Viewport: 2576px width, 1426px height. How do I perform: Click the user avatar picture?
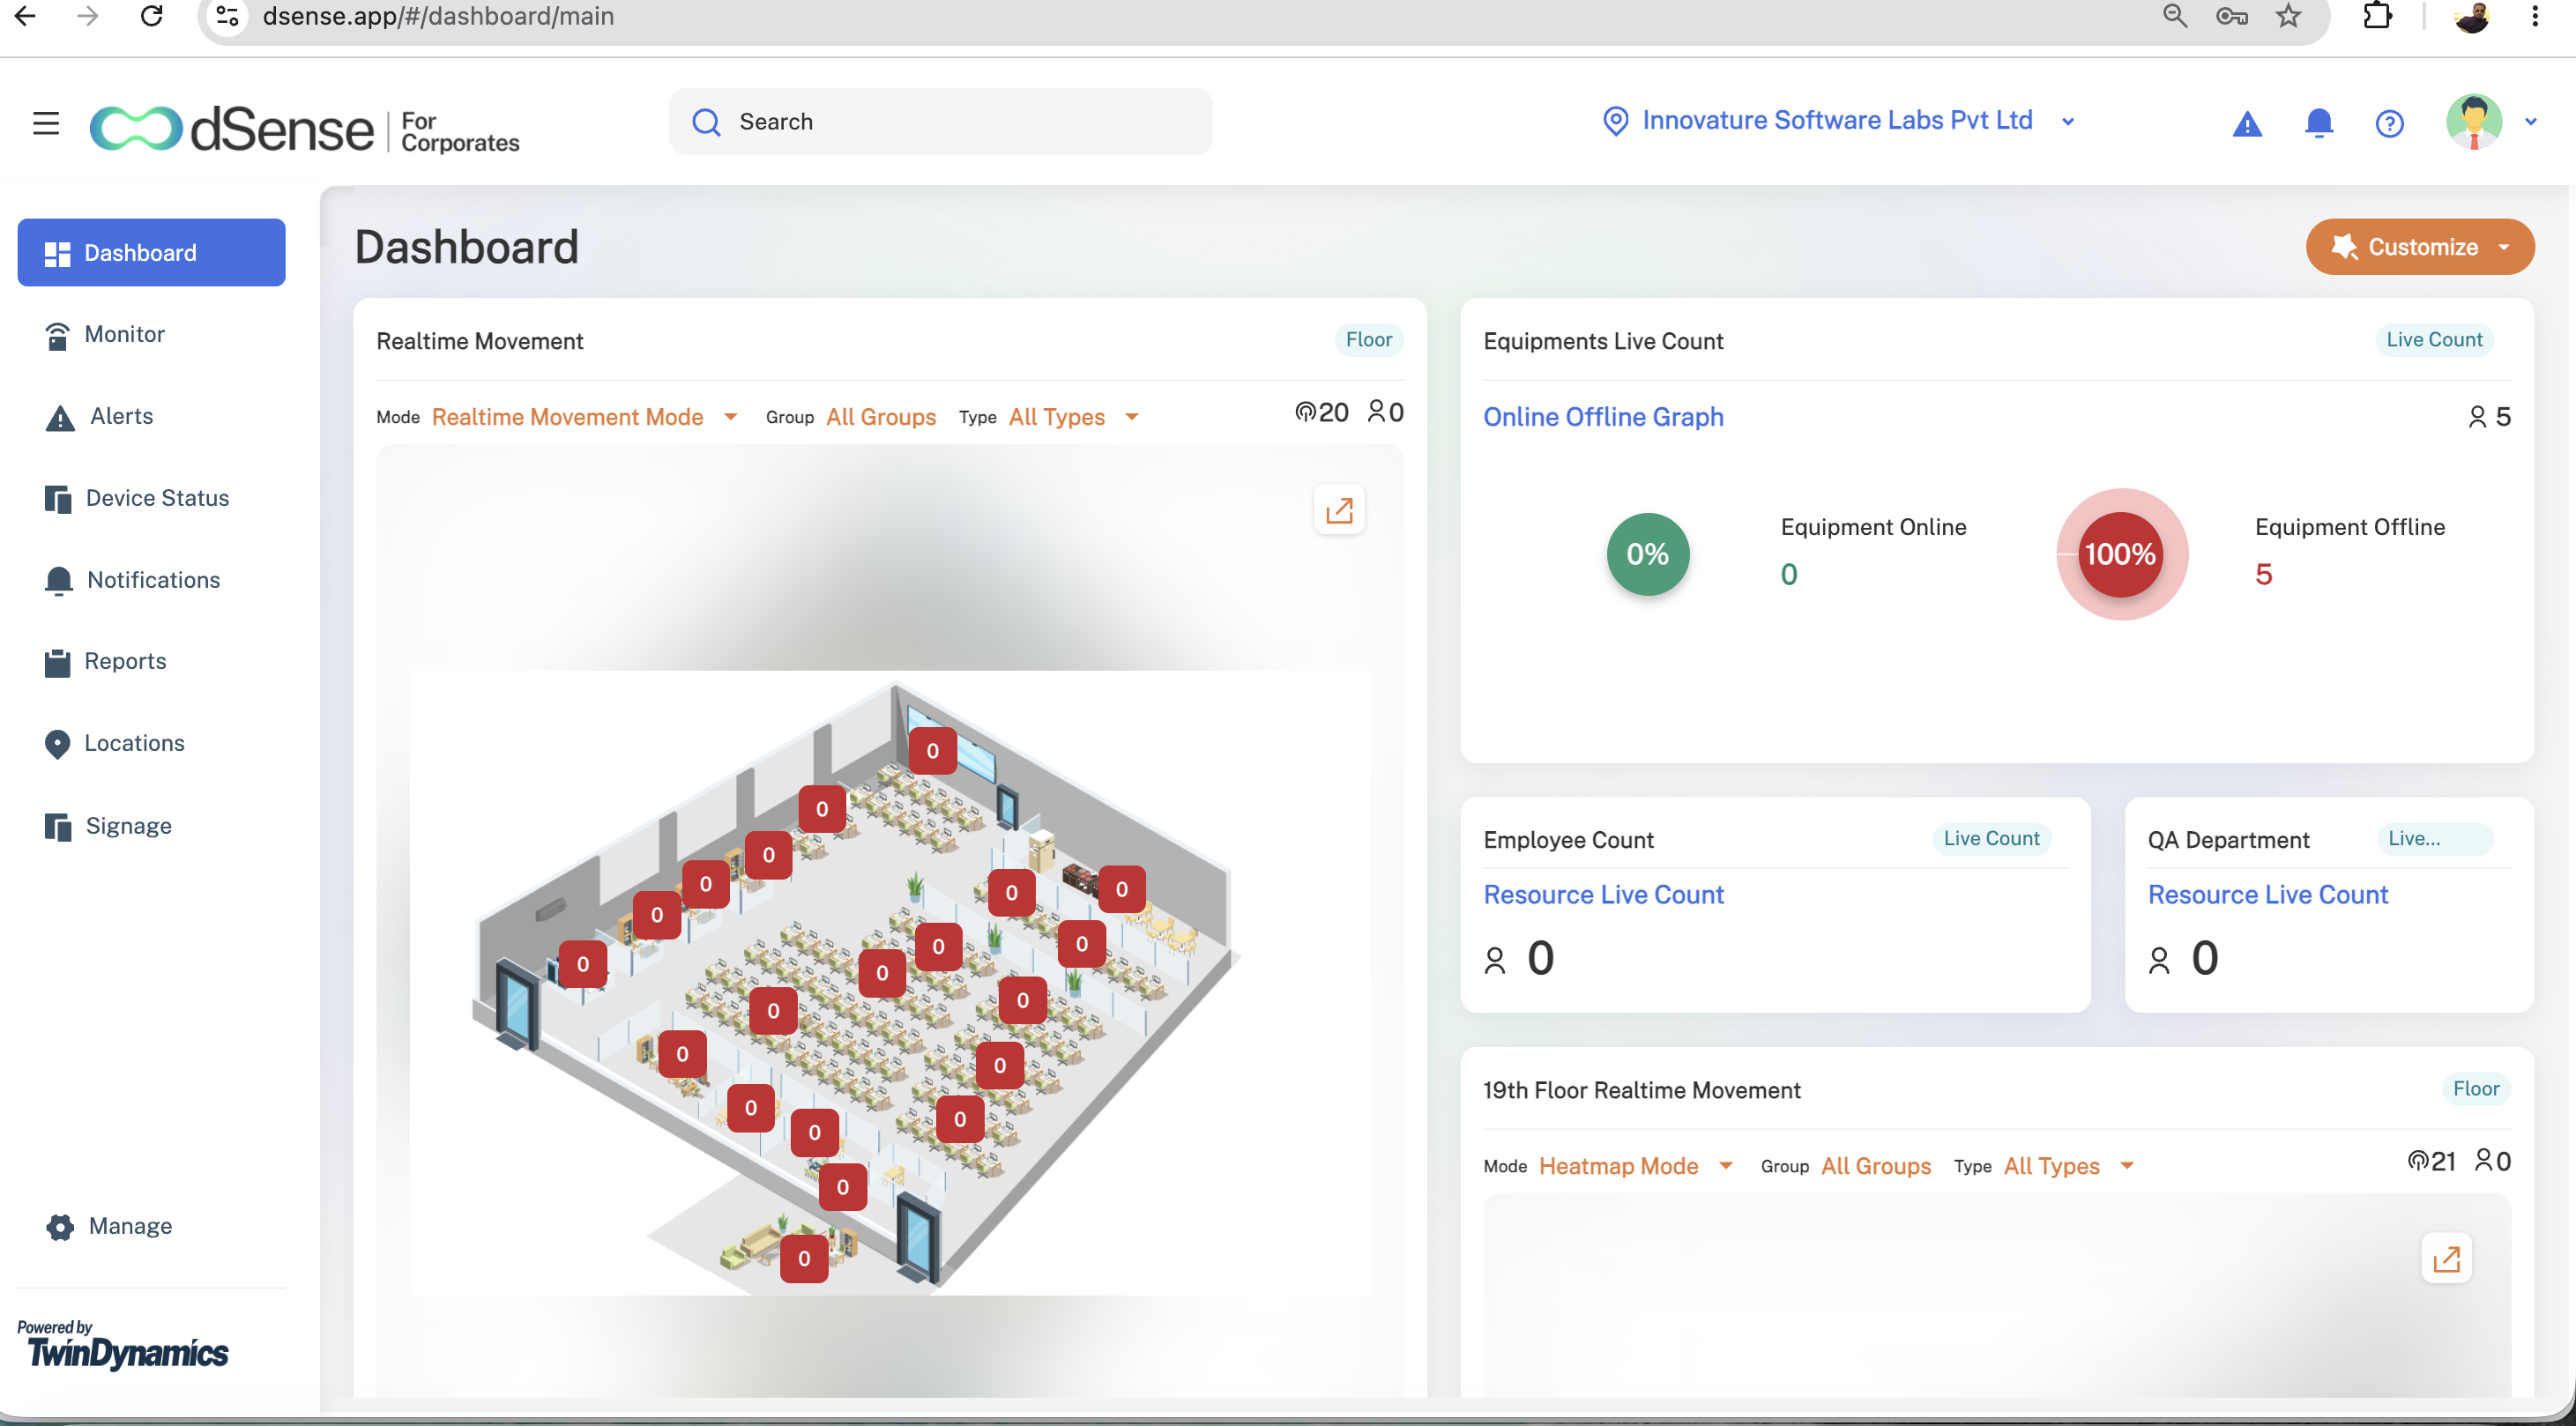tap(2473, 122)
